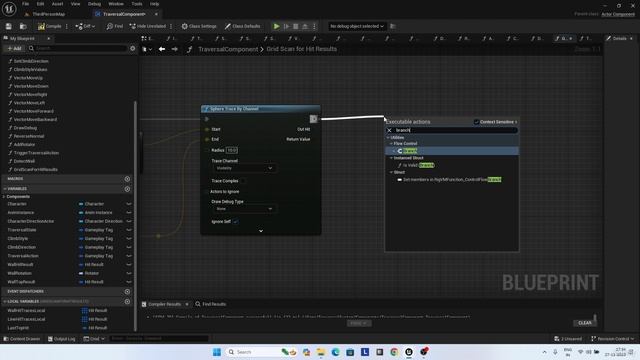Click the Browse to asset icon
The height and width of the screenshot is (360, 640).
pyautogui.click(x=23, y=26)
